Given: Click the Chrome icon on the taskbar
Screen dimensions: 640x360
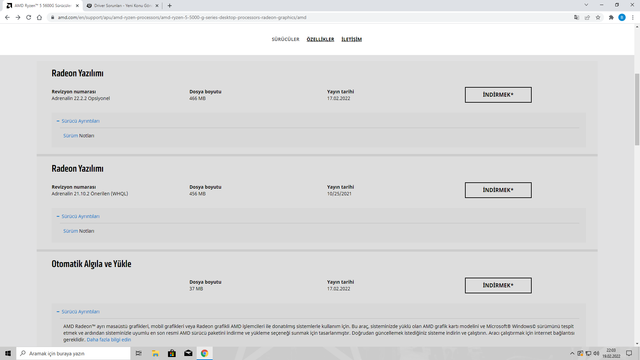Looking at the screenshot, I should pyautogui.click(x=204, y=353).
